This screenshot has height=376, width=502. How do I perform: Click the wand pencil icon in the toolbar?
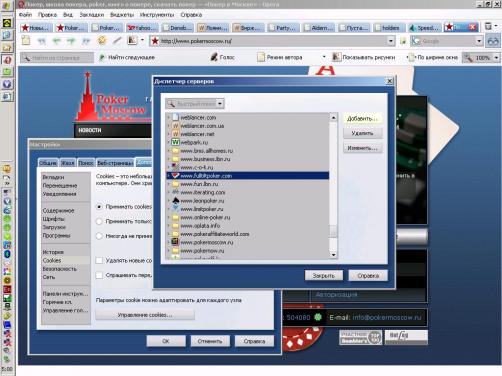coord(117,41)
